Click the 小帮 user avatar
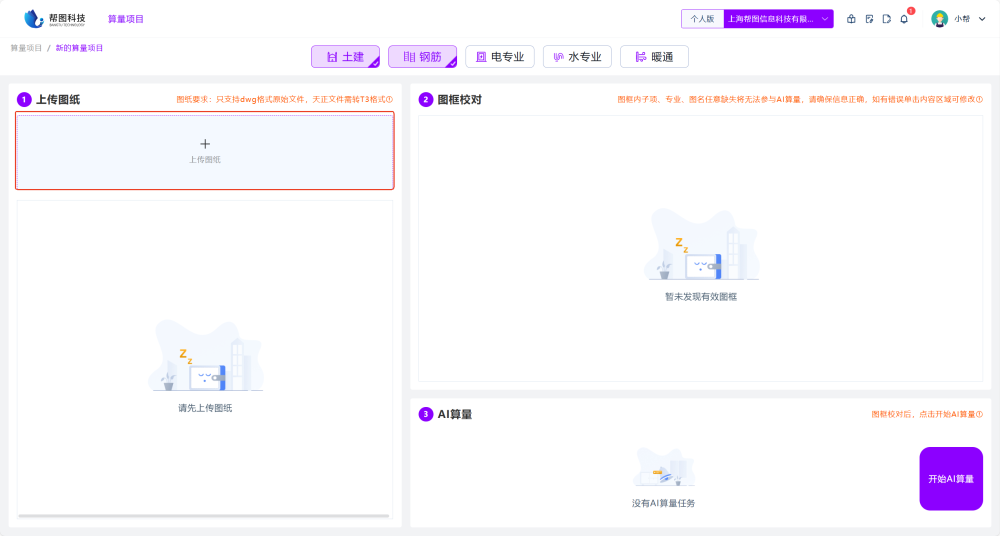The image size is (1000, 536). [x=939, y=19]
